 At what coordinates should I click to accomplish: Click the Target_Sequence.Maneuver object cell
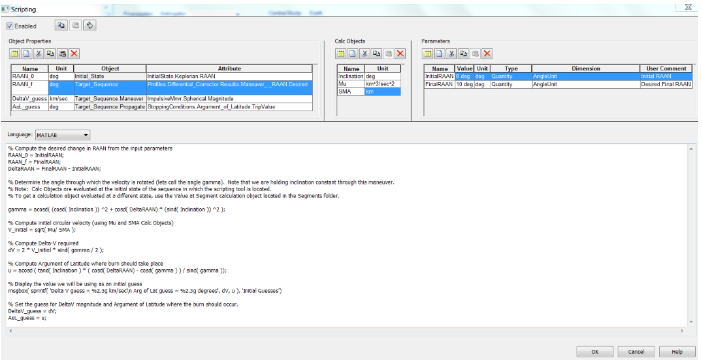pyautogui.click(x=110, y=99)
